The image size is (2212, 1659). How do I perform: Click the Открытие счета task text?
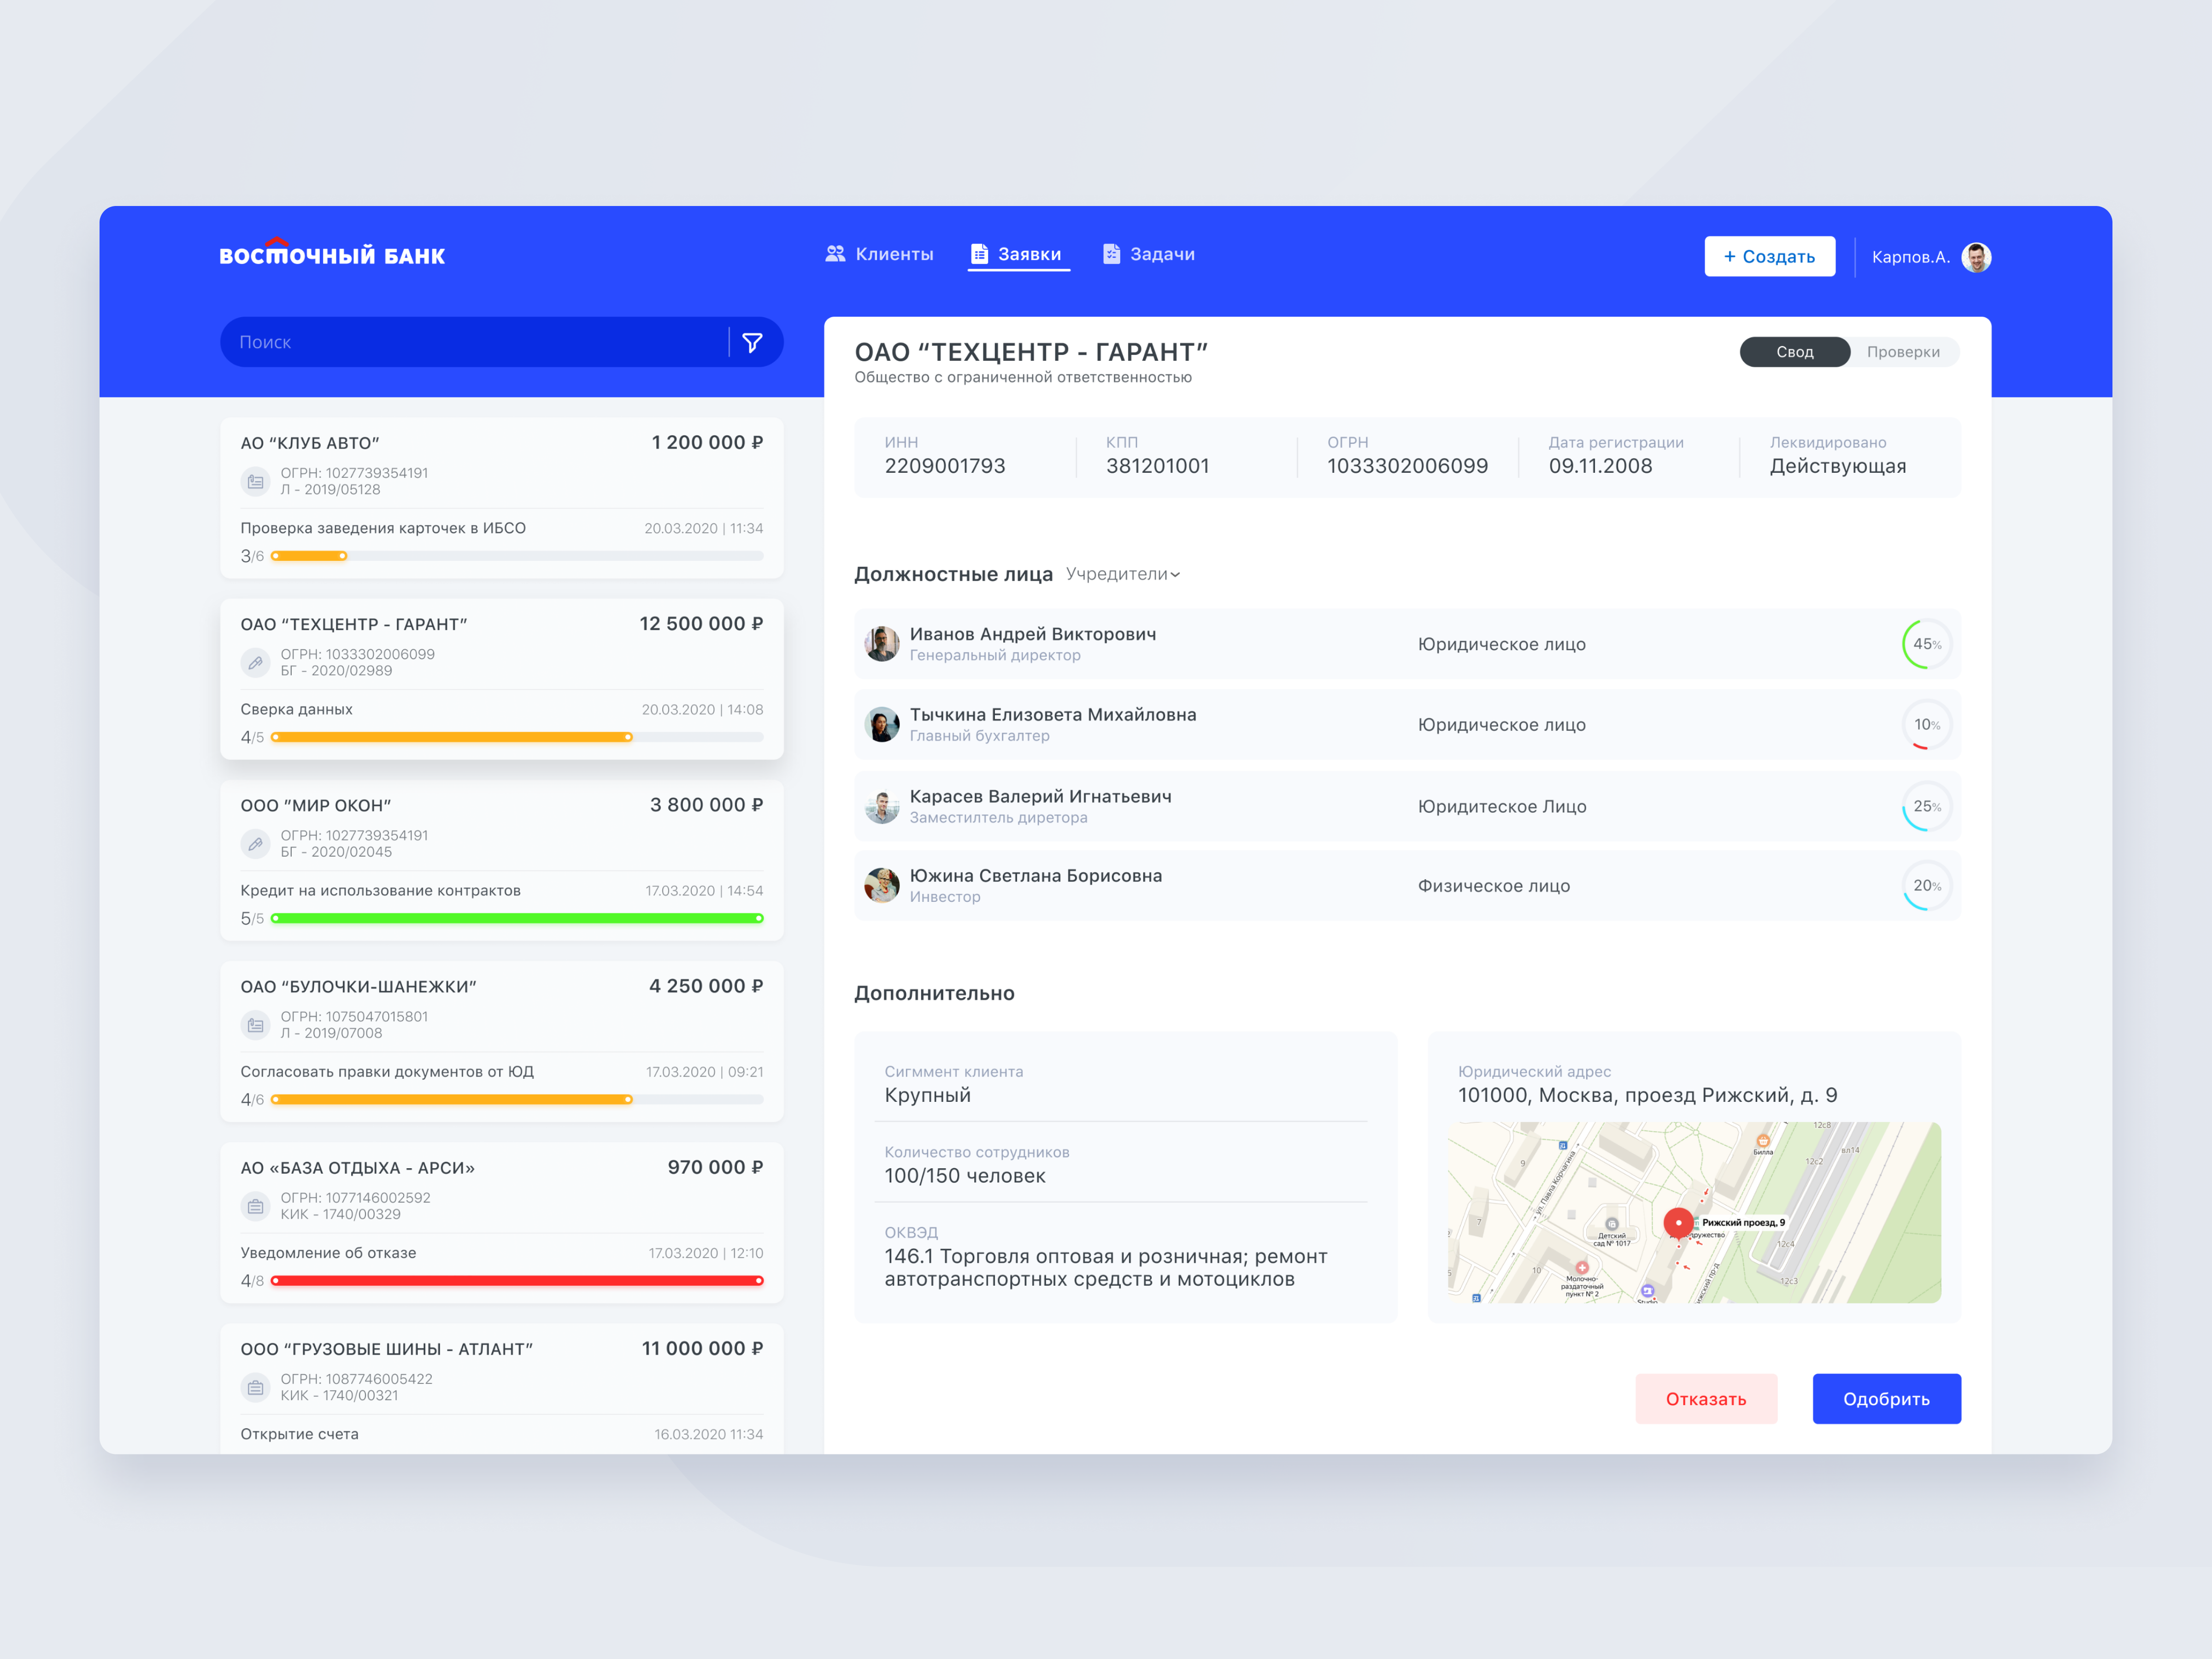[299, 1434]
